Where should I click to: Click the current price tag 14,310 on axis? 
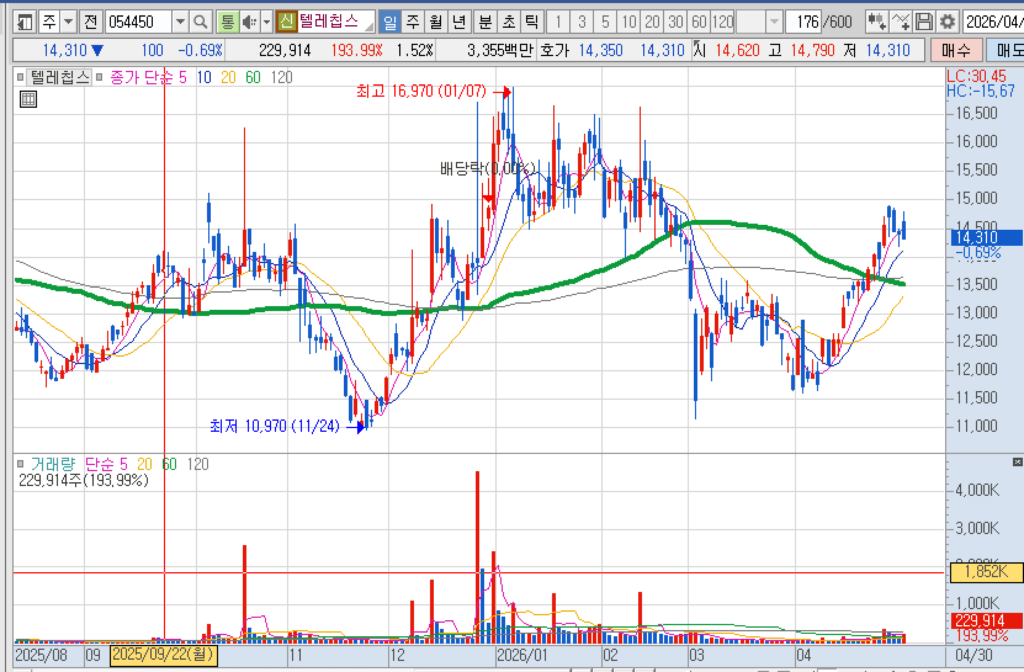click(x=985, y=238)
